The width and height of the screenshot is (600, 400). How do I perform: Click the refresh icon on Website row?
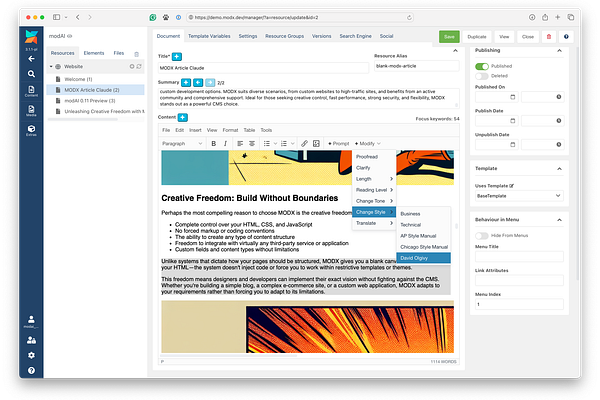point(139,67)
